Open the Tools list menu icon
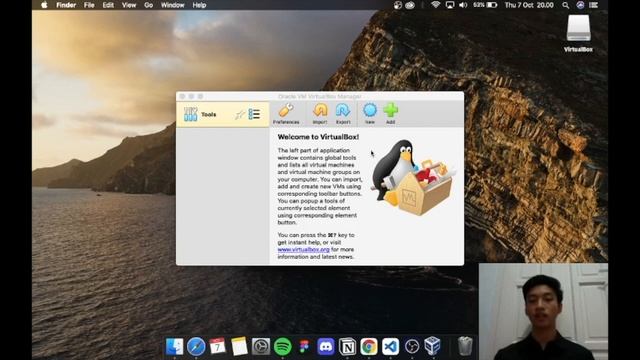 click(254, 114)
